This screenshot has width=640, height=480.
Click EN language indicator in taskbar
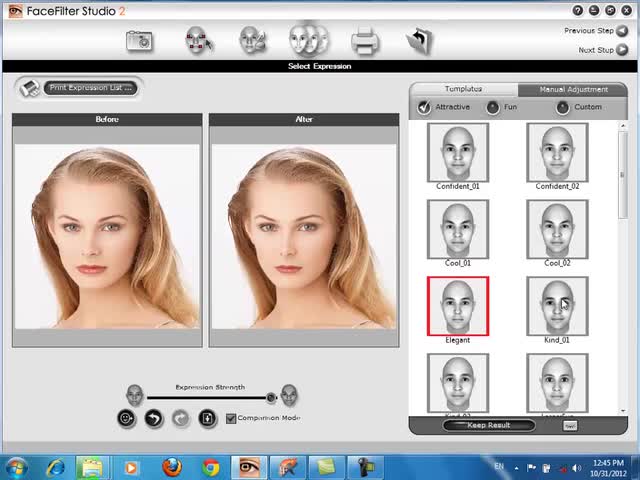pyautogui.click(x=499, y=466)
